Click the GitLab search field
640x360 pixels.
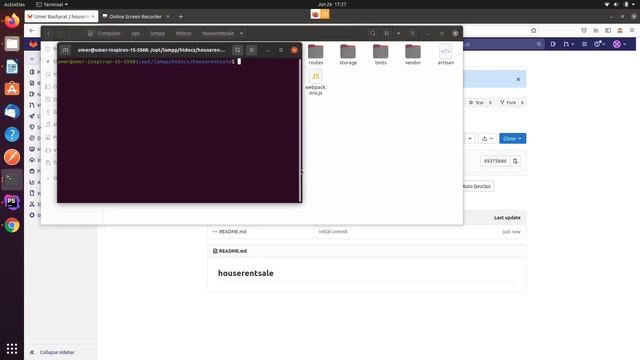pyautogui.click(x=503, y=44)
